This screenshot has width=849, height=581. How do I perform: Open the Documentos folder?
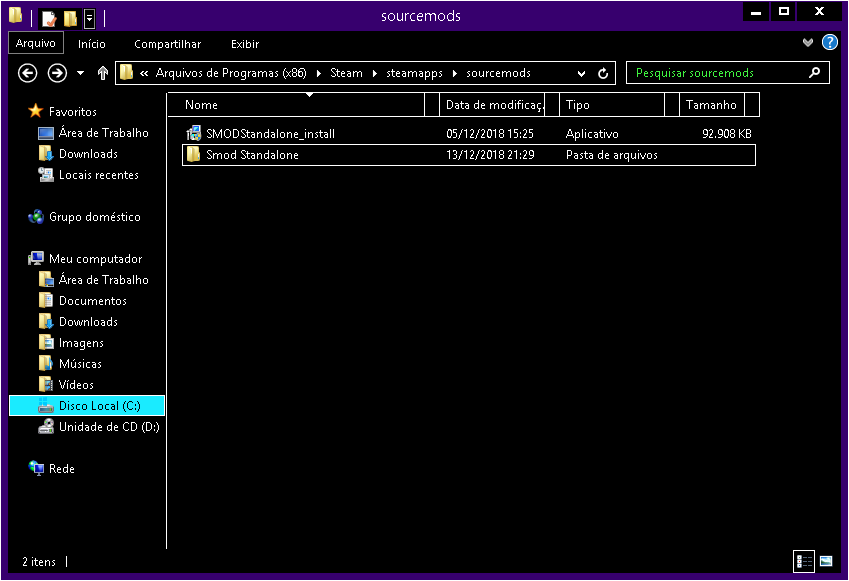[x=93, y=301]
